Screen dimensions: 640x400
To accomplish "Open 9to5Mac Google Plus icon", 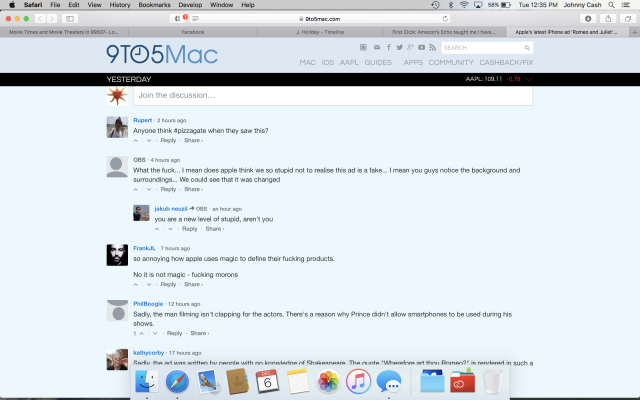I will 410,47.
